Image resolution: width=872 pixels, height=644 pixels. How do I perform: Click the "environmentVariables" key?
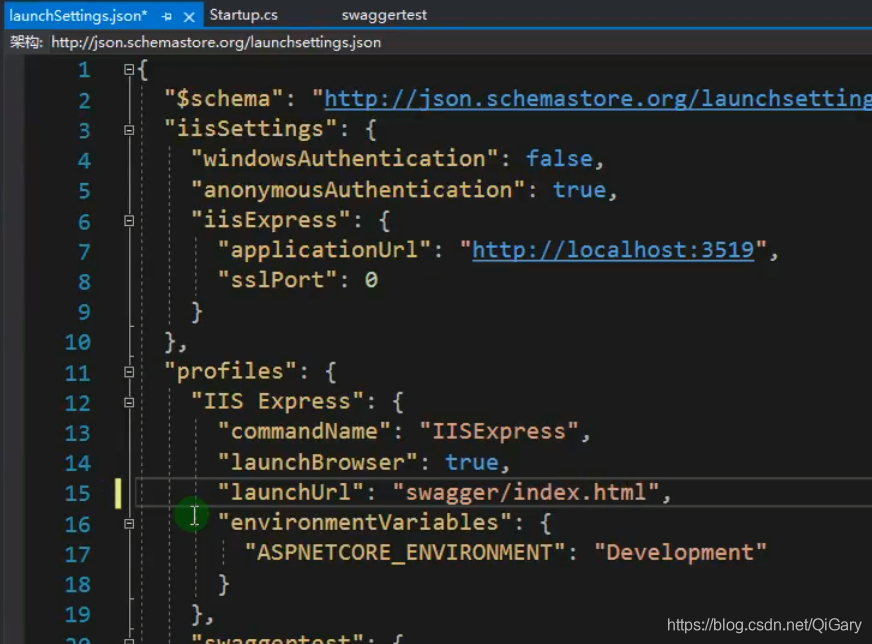coord(364,523)
